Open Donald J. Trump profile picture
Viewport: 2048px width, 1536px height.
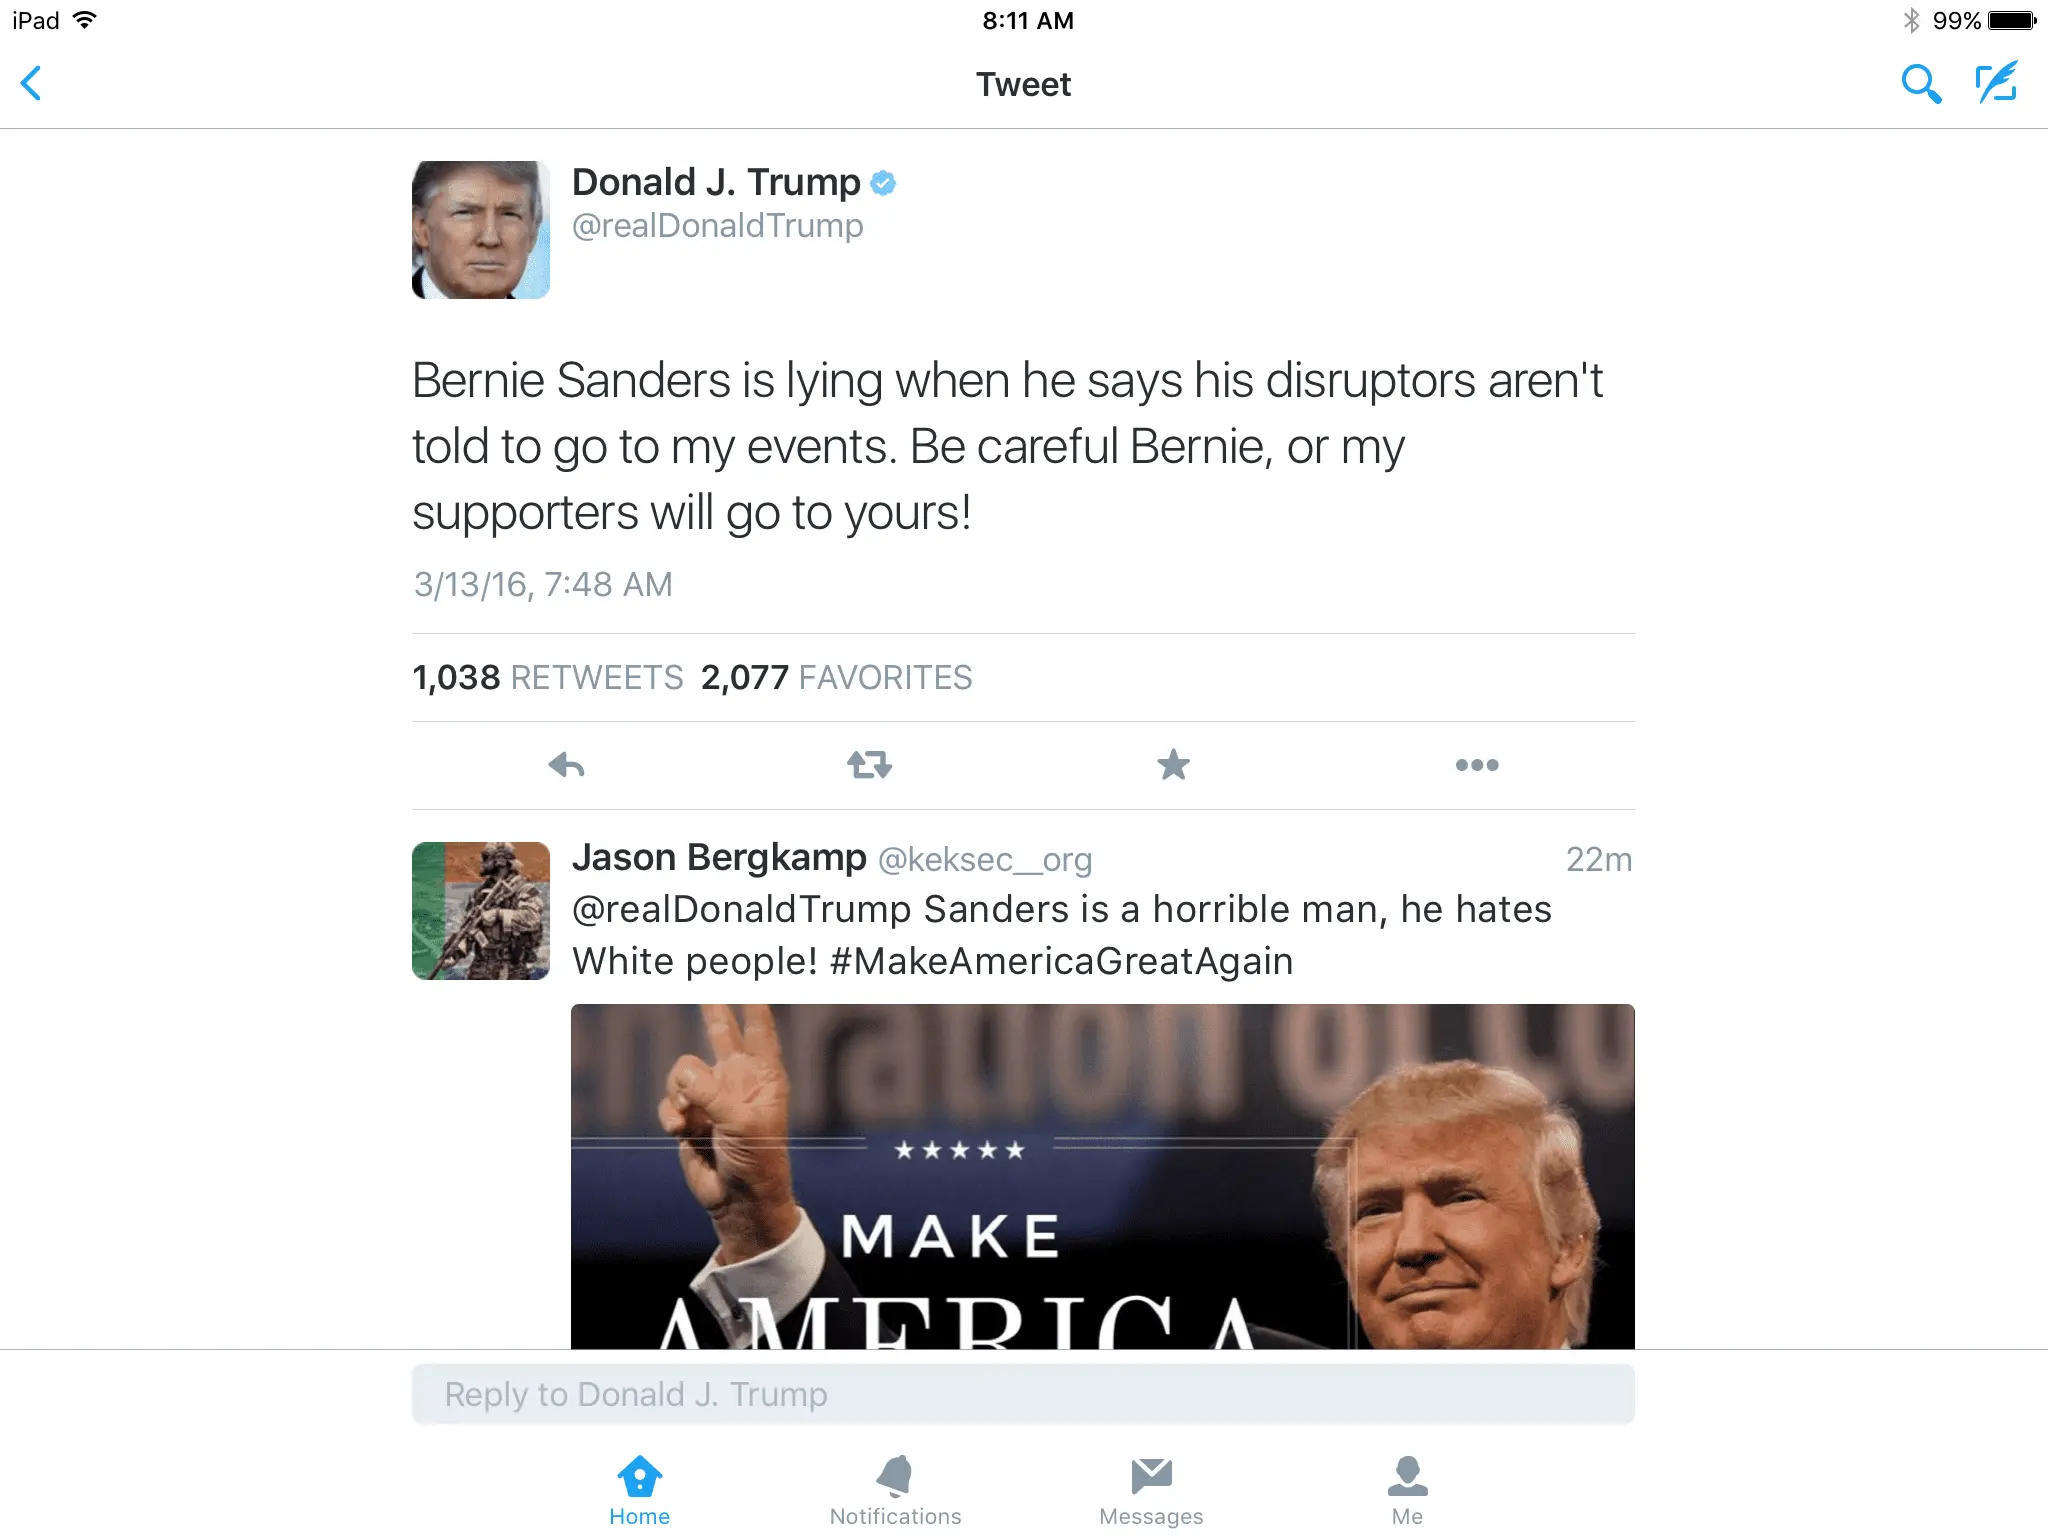(481, 230)
